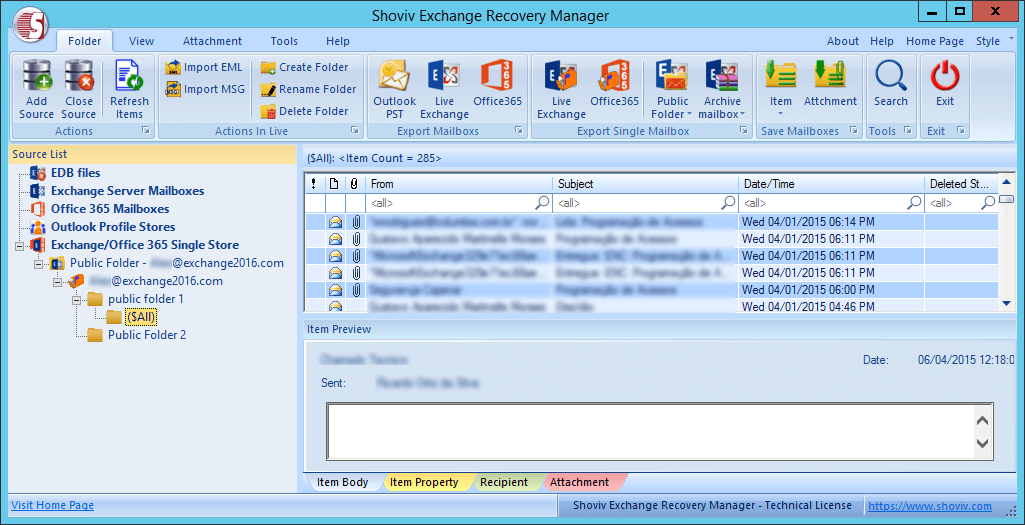
Task: Open the Help ribbon tab
Action: tap(338, 41)
